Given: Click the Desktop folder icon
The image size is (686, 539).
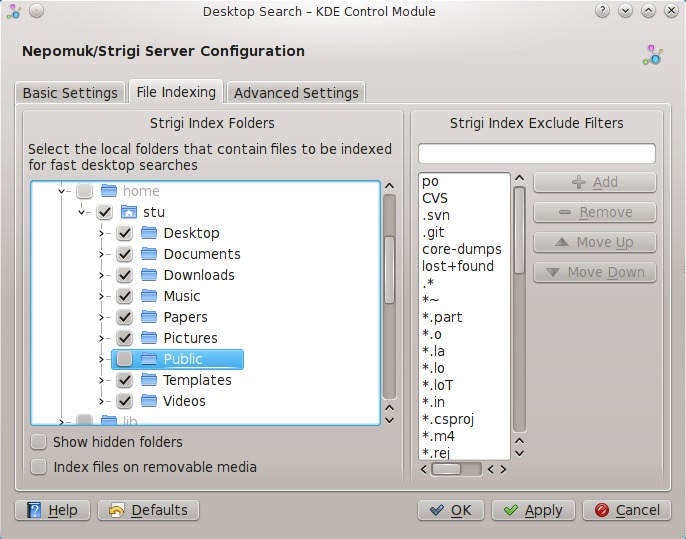Looking at the screenshot, I should coord(149,233).
